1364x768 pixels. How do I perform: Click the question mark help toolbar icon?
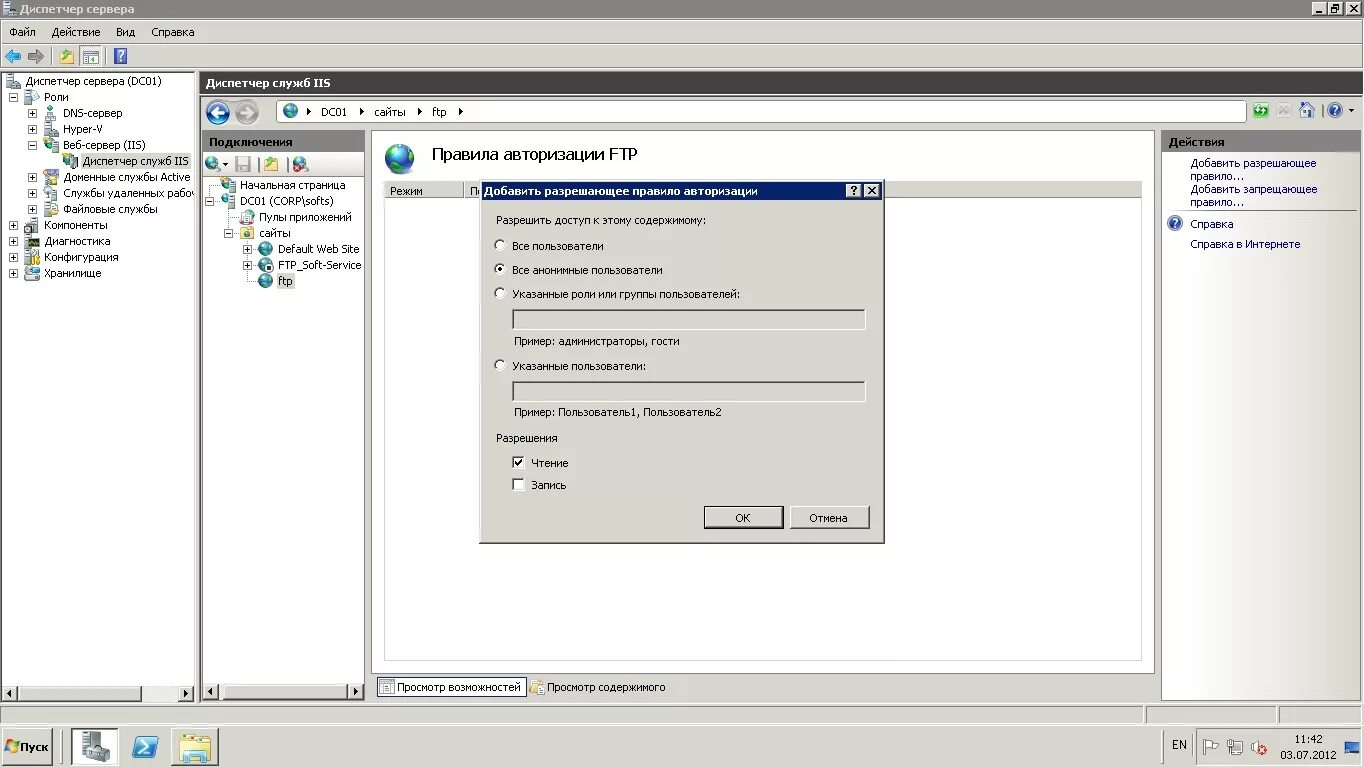coord(120,56)
